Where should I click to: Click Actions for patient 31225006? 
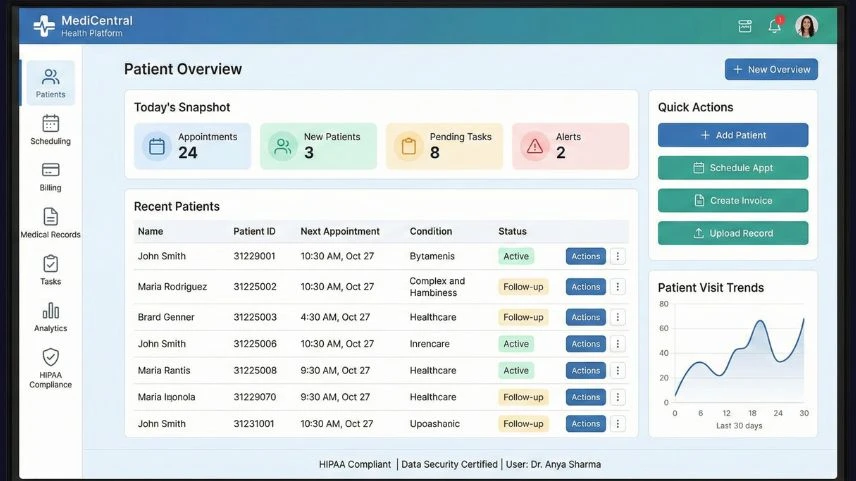point(586,344)
